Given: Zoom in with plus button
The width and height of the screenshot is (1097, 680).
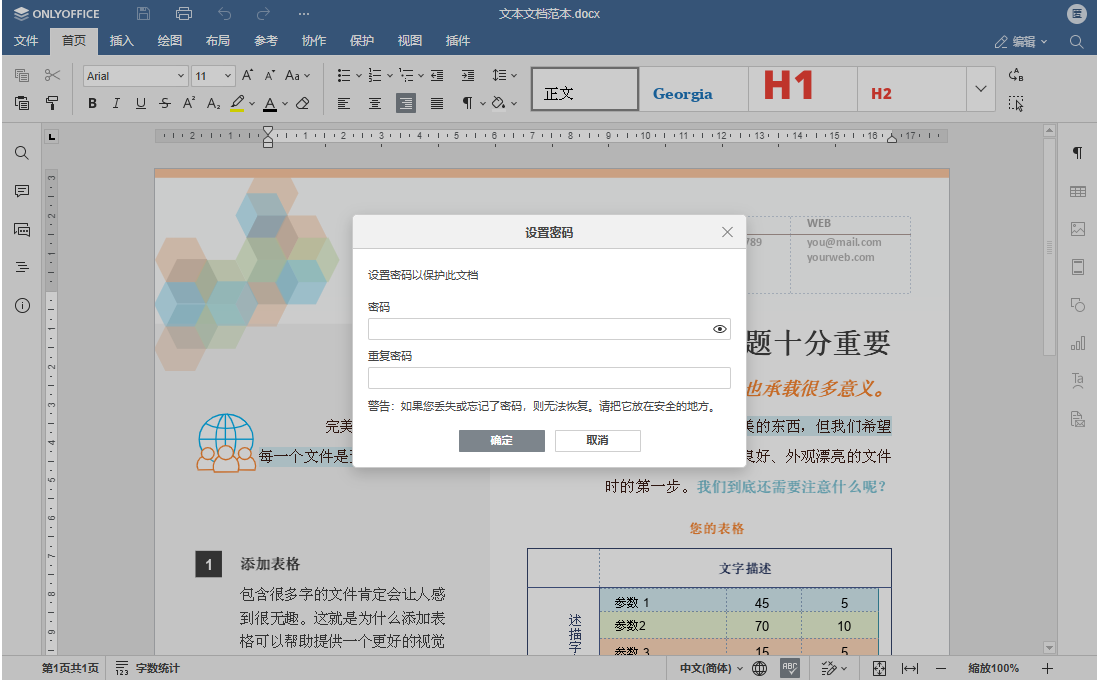Looking at the screenshot, I should [x=1047, y=668].
